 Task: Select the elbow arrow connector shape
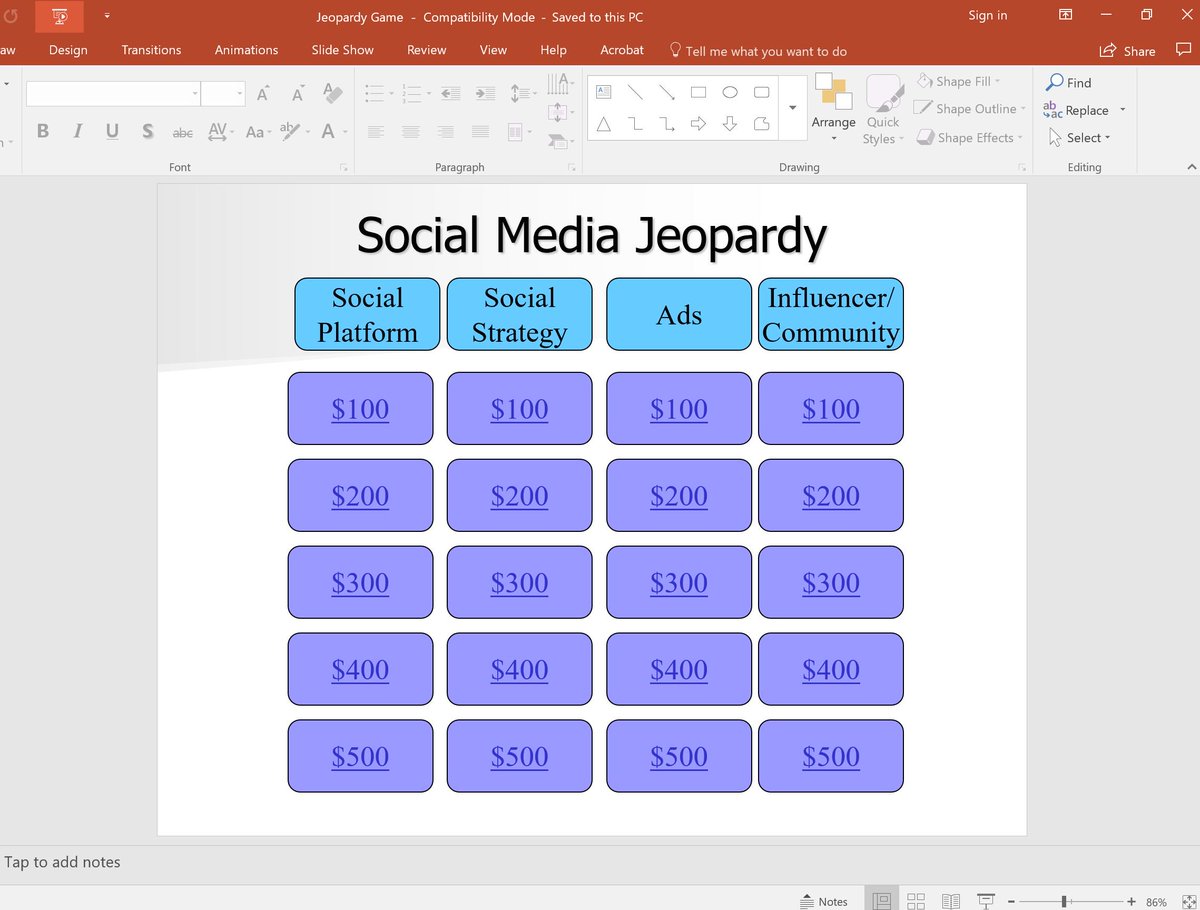pos(667,124)
